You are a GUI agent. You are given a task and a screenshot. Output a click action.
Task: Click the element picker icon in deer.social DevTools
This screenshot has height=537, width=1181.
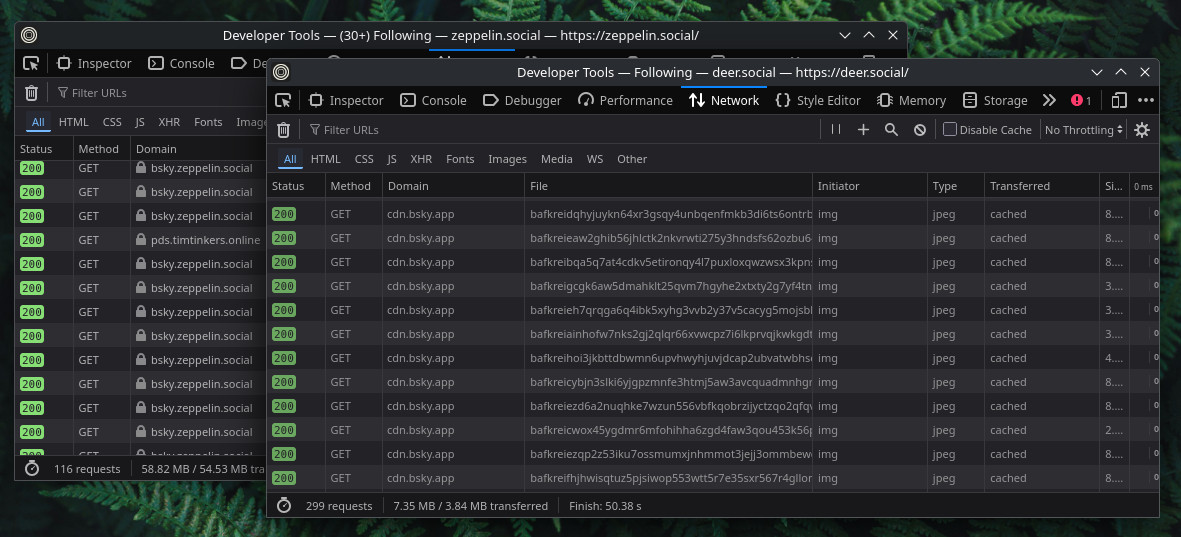click(283, 100)
